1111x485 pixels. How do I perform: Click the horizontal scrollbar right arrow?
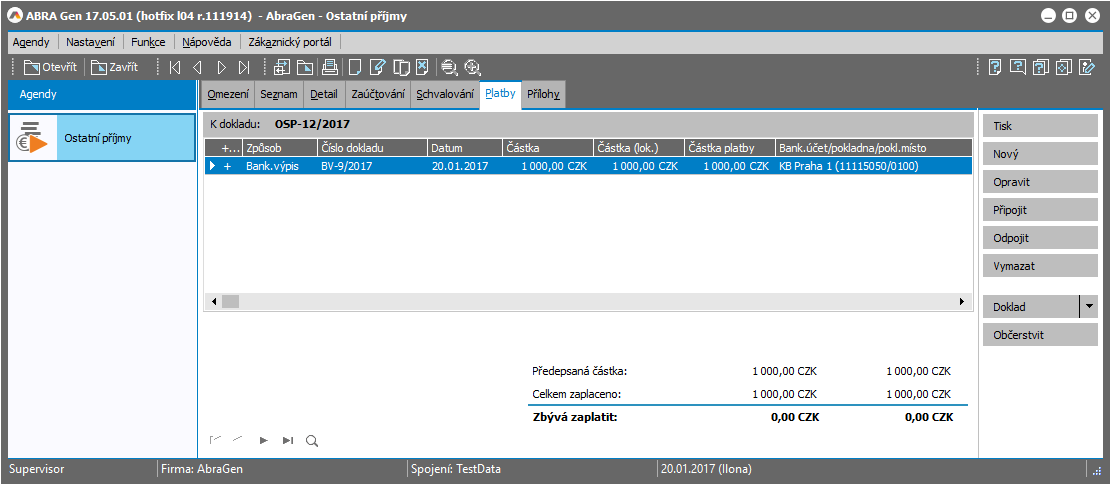[962, 301]
